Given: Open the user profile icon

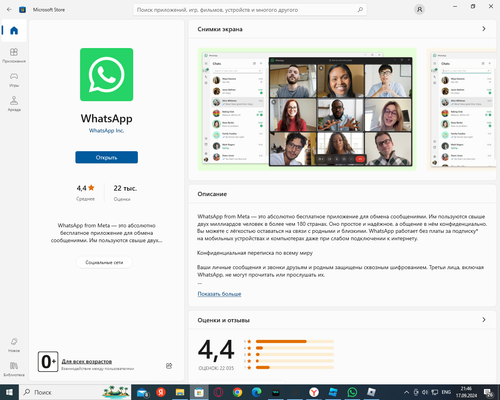Looking at the screenshot, I should click(x=419, y=10).
